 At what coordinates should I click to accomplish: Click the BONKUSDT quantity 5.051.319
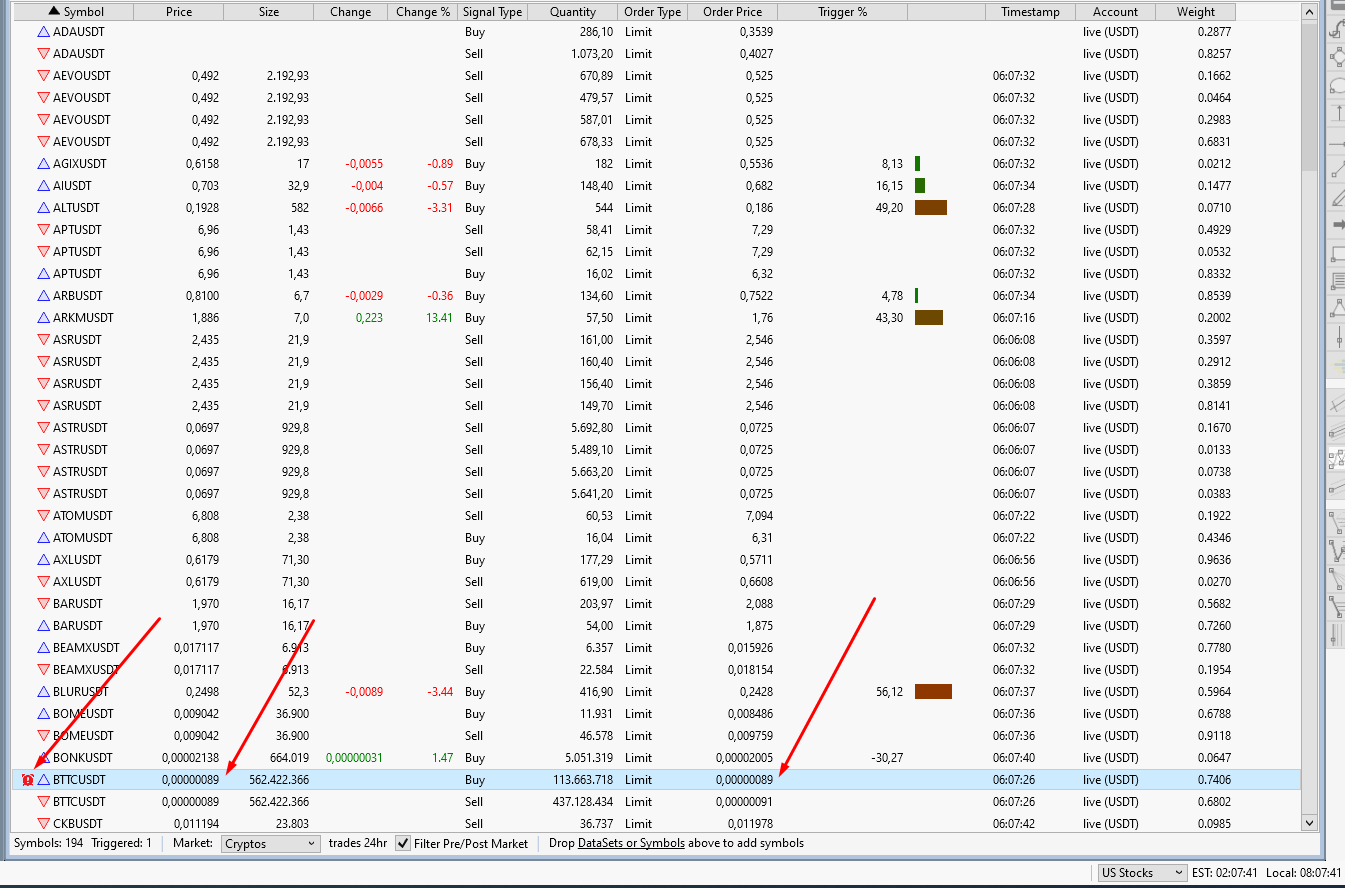589,758
